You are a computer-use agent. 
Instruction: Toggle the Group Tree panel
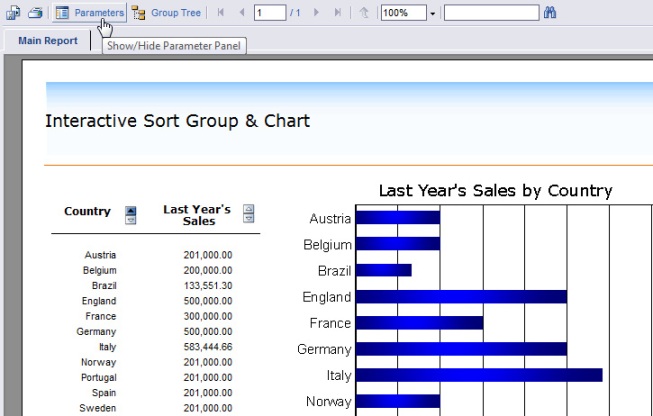pyautogui.click(x=167, y=13)
